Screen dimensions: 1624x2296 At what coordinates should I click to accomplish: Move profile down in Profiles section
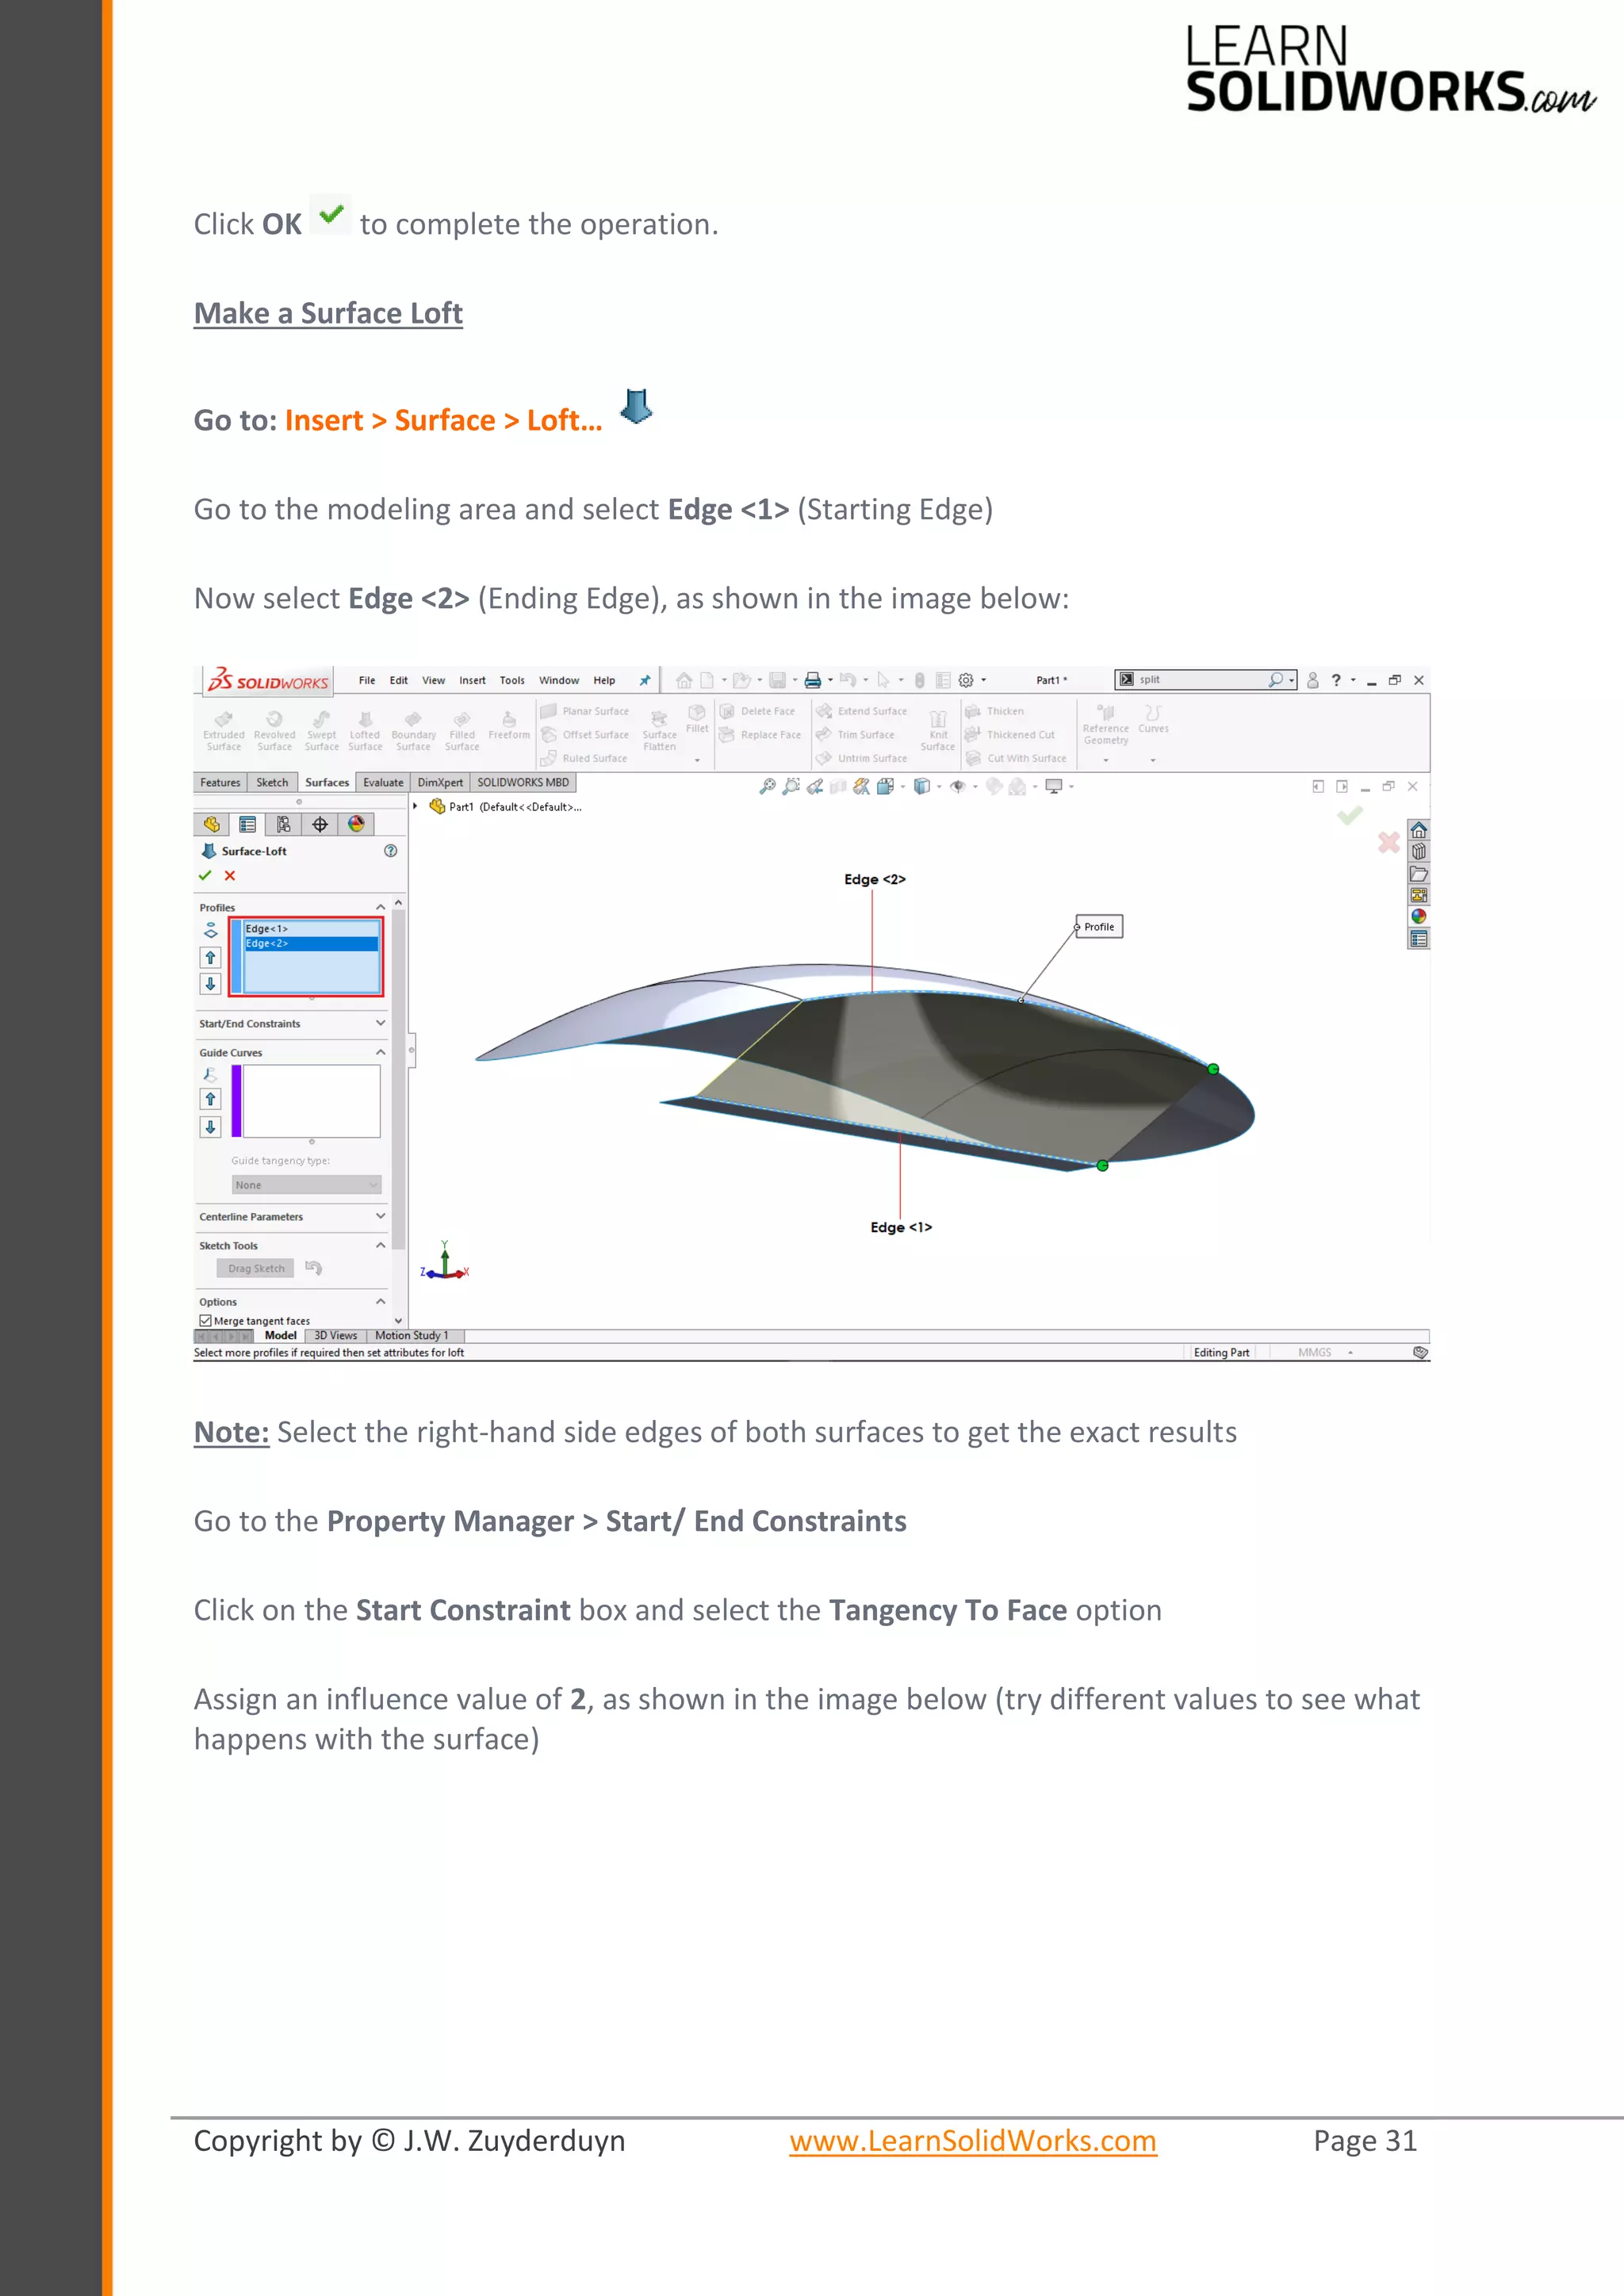click(210, 984)
